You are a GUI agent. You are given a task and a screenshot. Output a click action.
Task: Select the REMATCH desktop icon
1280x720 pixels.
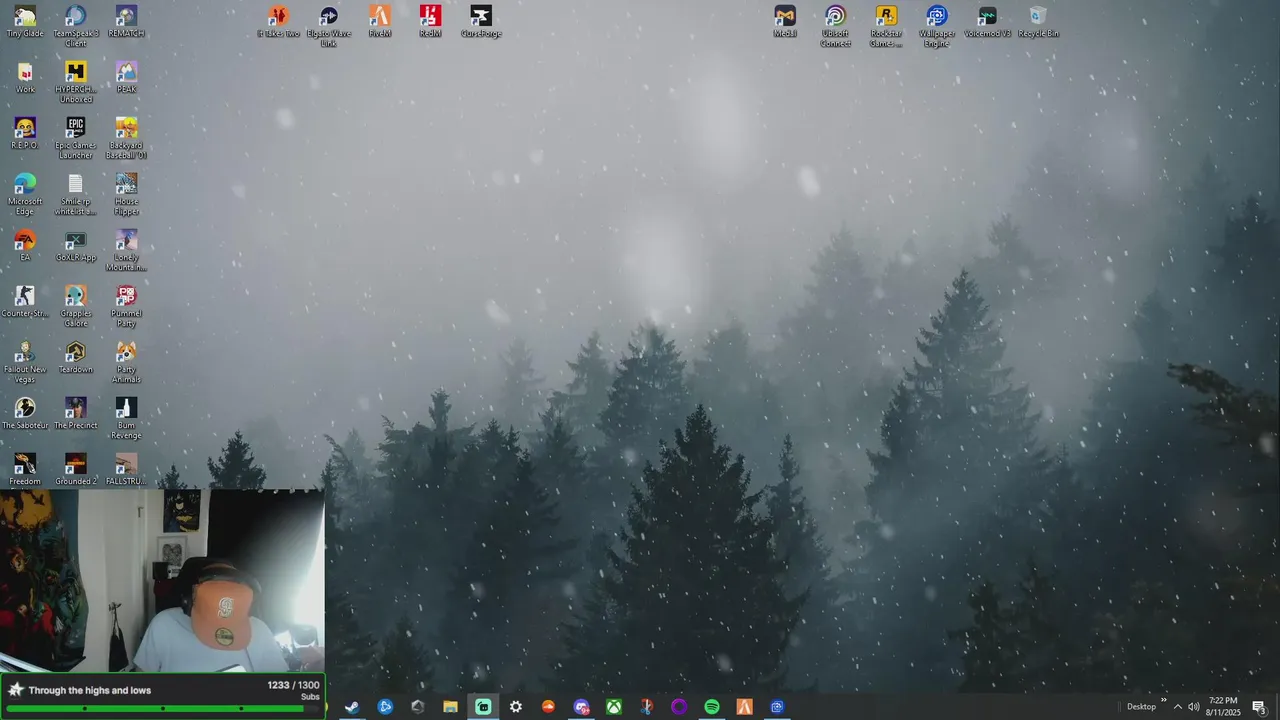pos(126,21)
